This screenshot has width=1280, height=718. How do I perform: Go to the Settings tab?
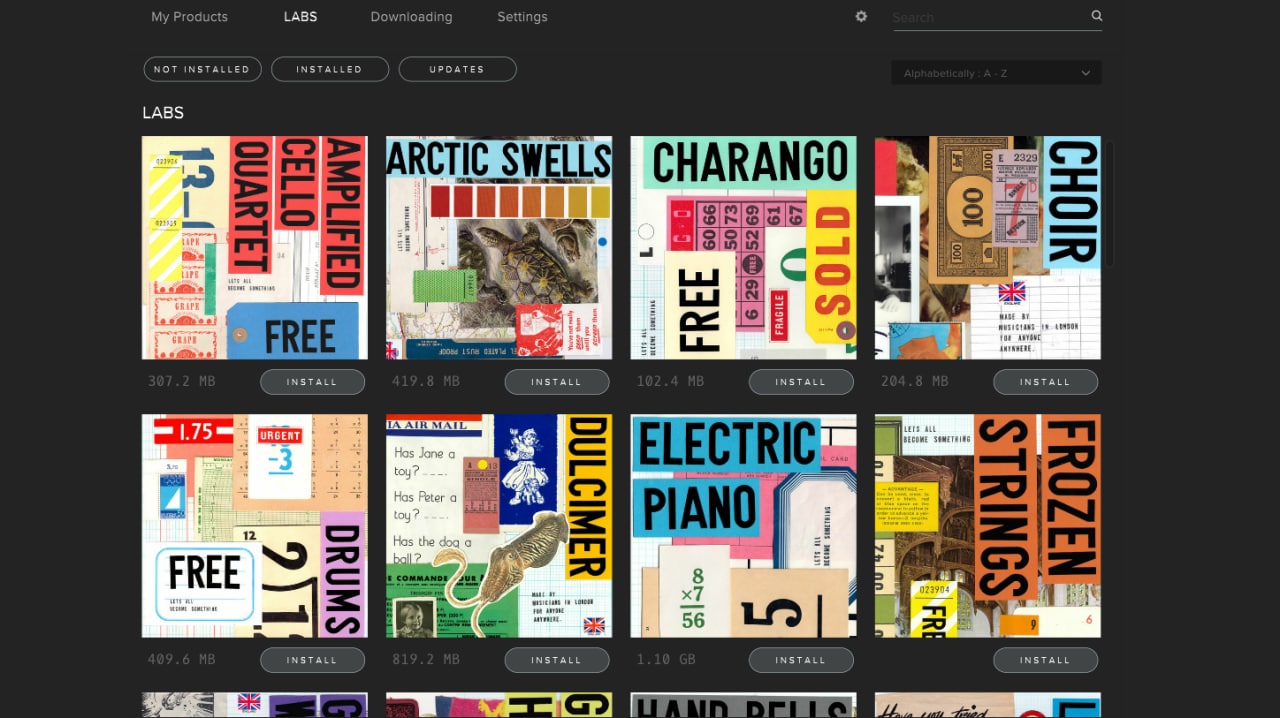tap(522, 17)
